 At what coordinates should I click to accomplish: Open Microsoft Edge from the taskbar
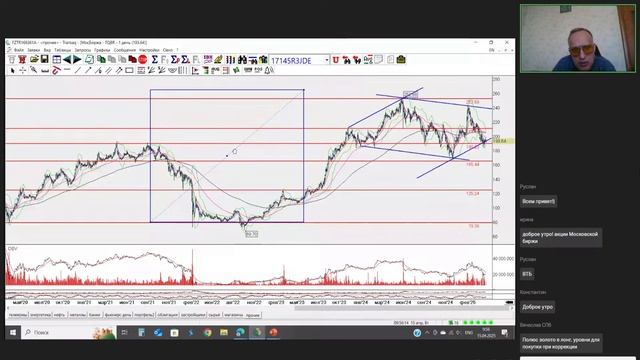[240, 333]
